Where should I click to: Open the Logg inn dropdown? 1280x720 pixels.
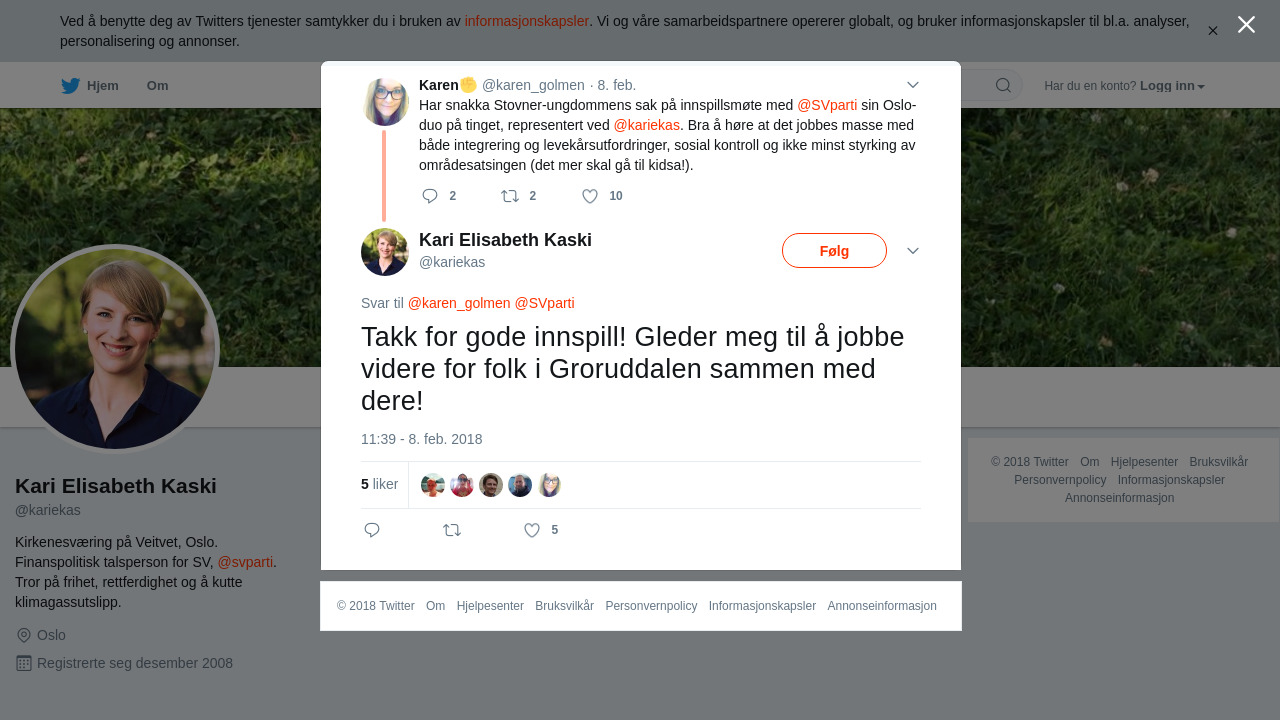[1172, 86]
